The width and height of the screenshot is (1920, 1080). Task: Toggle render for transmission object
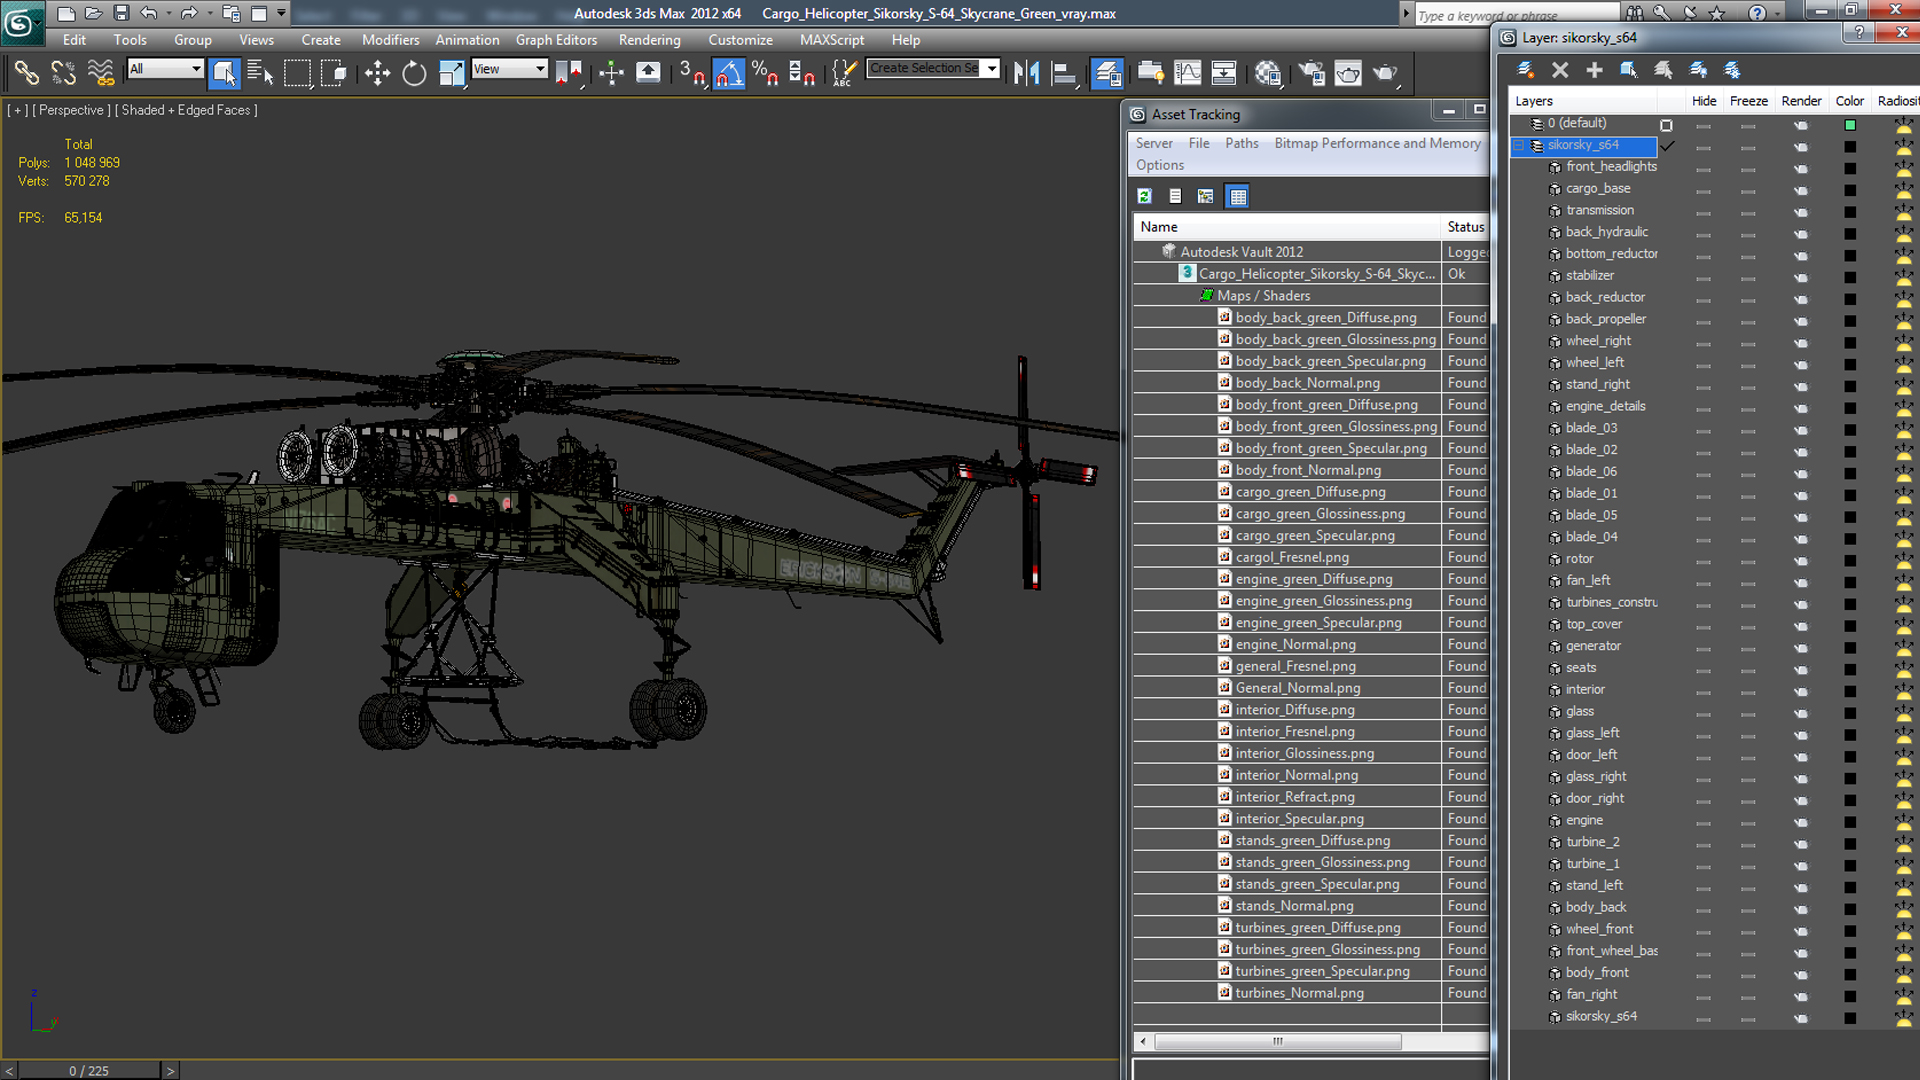(1800, 212)
